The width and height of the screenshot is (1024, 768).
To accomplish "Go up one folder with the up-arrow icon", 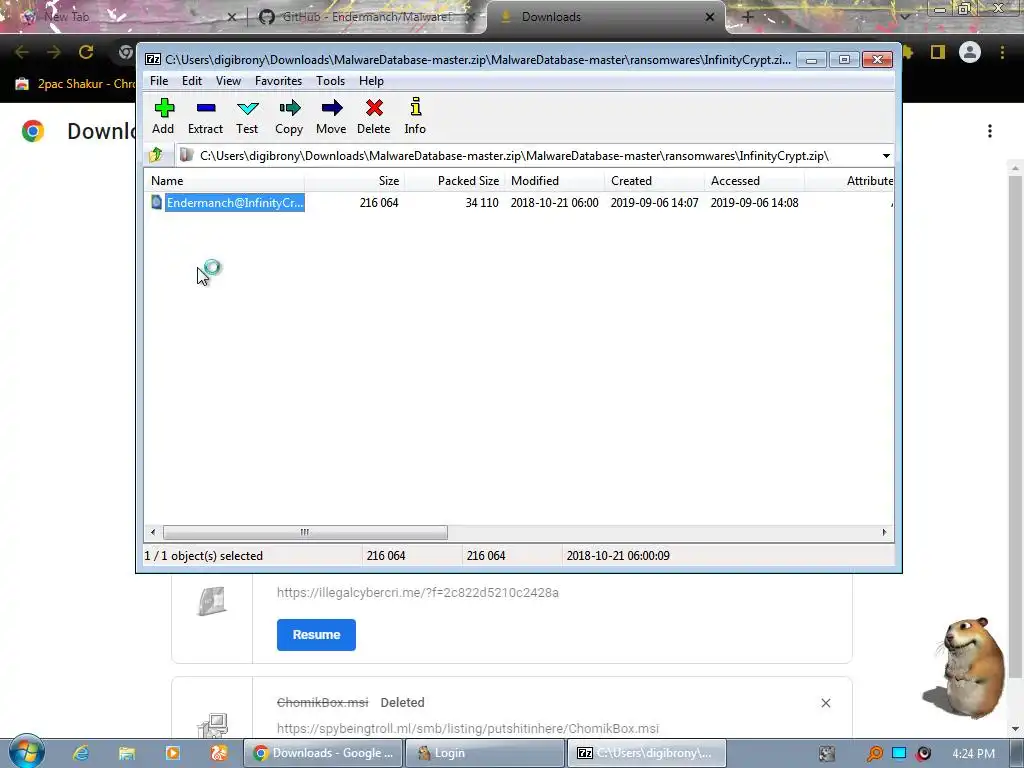I will pyautogui.click(x=155, y=155).
